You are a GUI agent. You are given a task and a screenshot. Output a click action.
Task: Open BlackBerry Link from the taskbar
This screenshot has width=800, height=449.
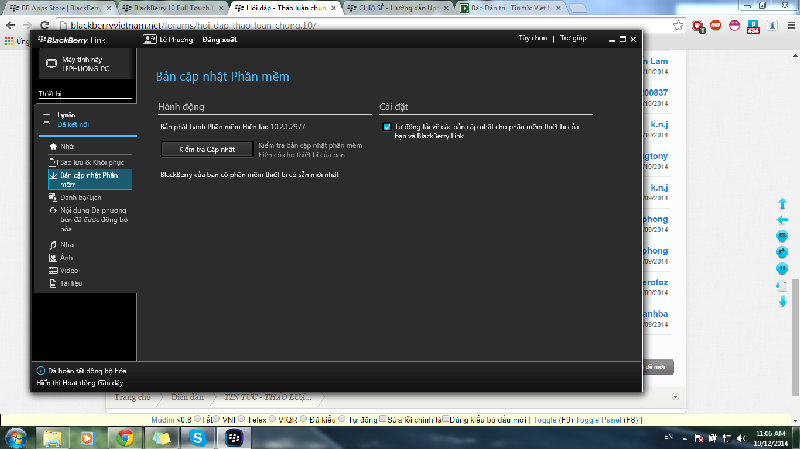click(234, 438)
